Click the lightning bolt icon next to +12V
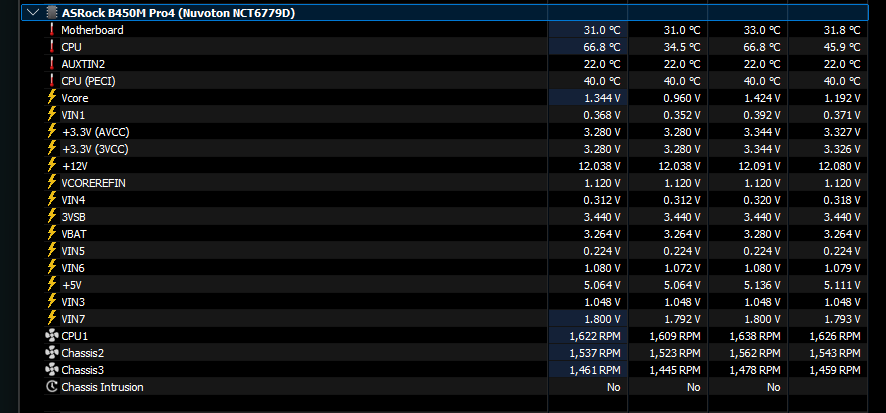Screen dimensions: 886x413 52,166
